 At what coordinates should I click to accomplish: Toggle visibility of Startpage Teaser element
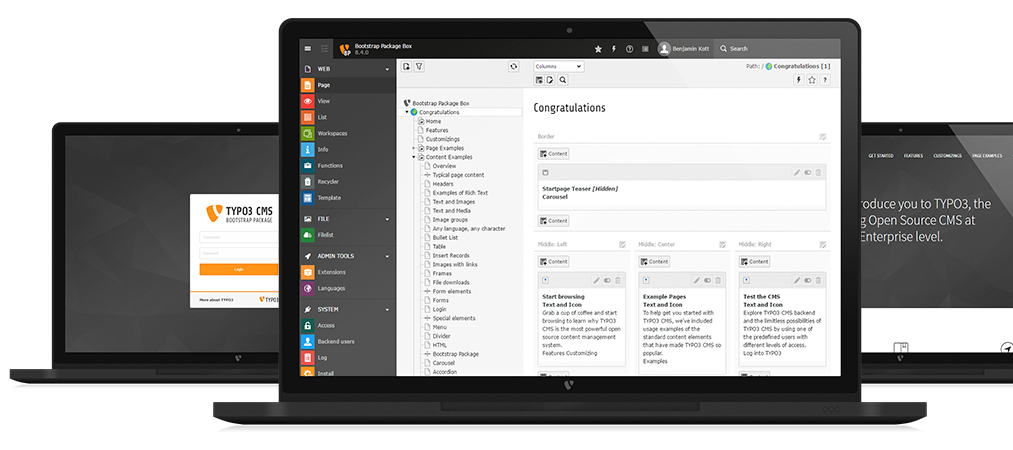pyautogui.click(x=808, y=172)
